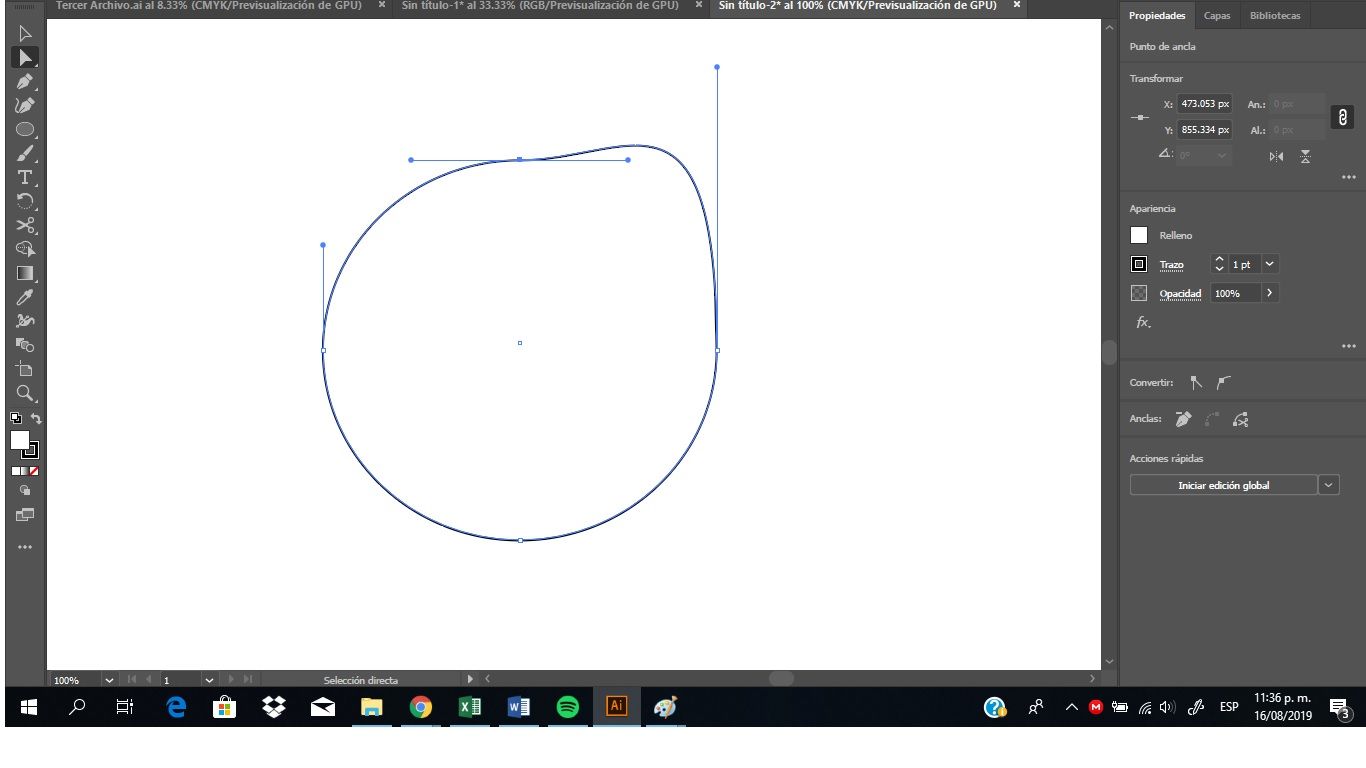The height and width of the screenshot is (768, 1366).
Task: Select the black arrow Selection tool
Action: point(25,34)
